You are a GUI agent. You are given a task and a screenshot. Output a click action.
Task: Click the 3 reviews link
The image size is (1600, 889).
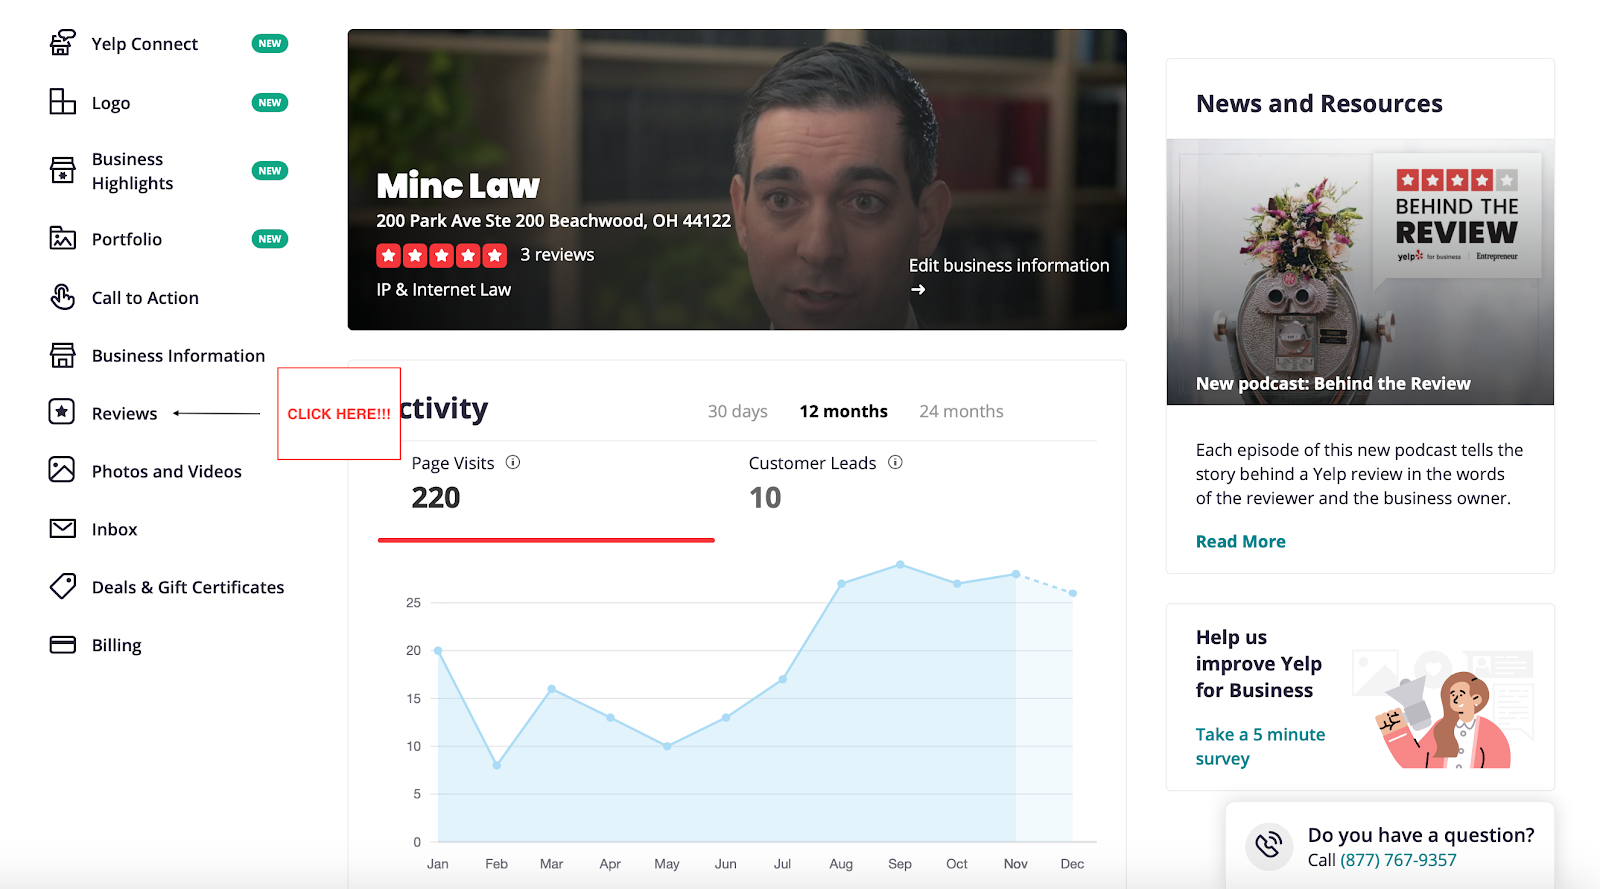[x=557, y=255]
